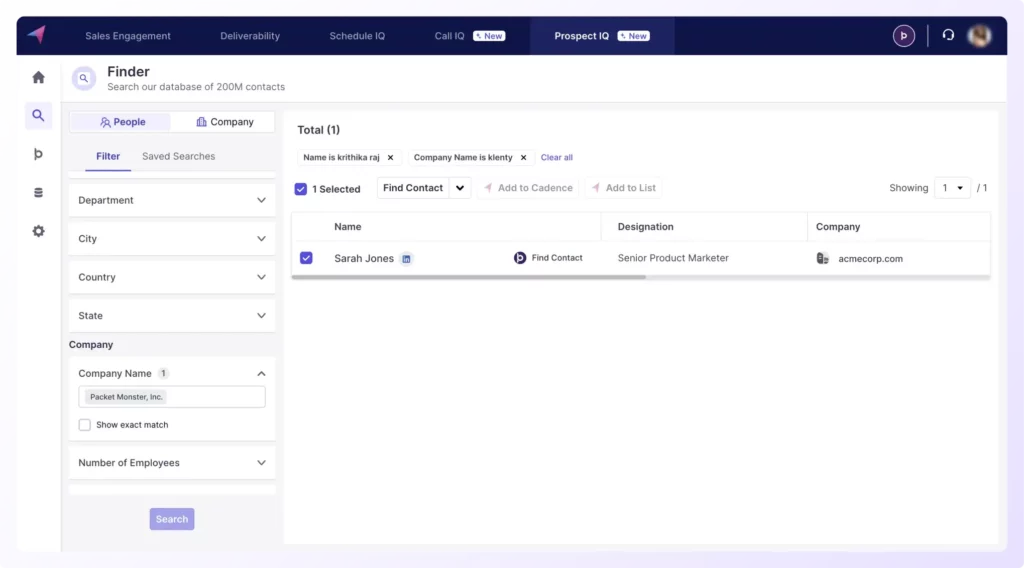This screenshot has height=568, width=1024.
Task: Click the Search button
Action: [x=172, y=519]
